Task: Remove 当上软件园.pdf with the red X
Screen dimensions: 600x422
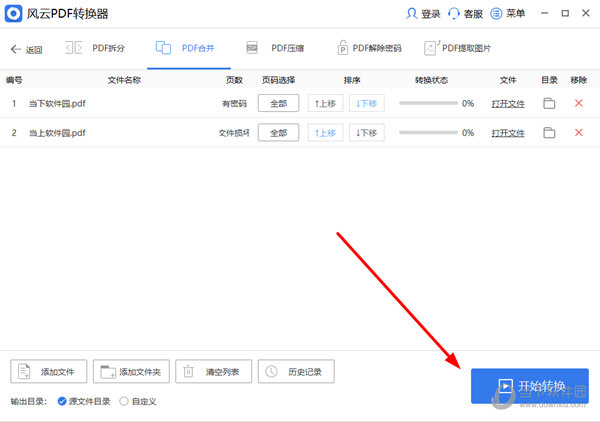Action: click(579, 132)
